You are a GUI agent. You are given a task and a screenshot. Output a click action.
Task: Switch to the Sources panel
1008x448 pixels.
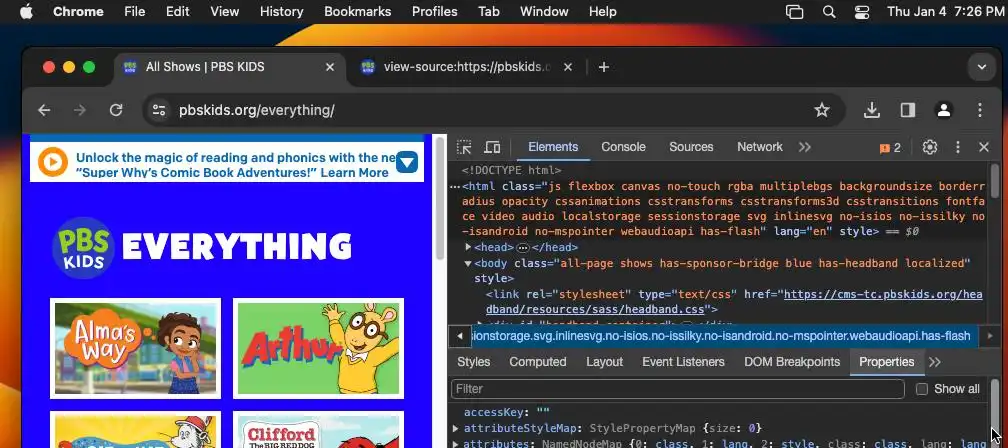(691, 147)
